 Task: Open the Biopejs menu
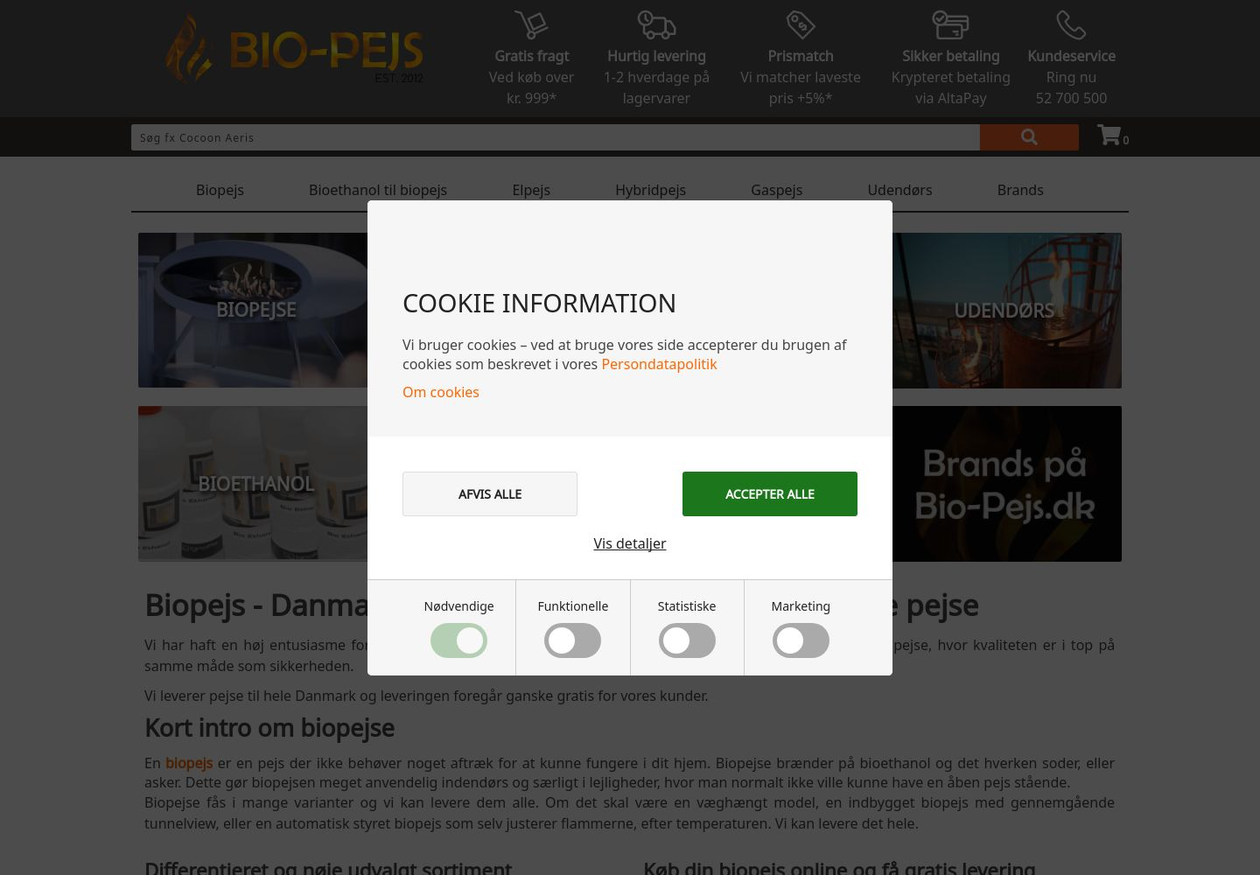[220, 190]
